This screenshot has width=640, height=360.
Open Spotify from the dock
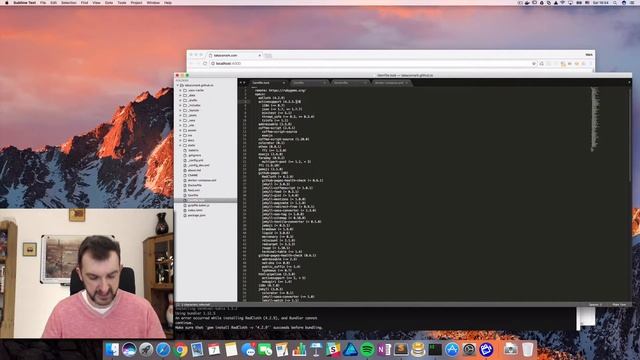[x=367, y=349]
